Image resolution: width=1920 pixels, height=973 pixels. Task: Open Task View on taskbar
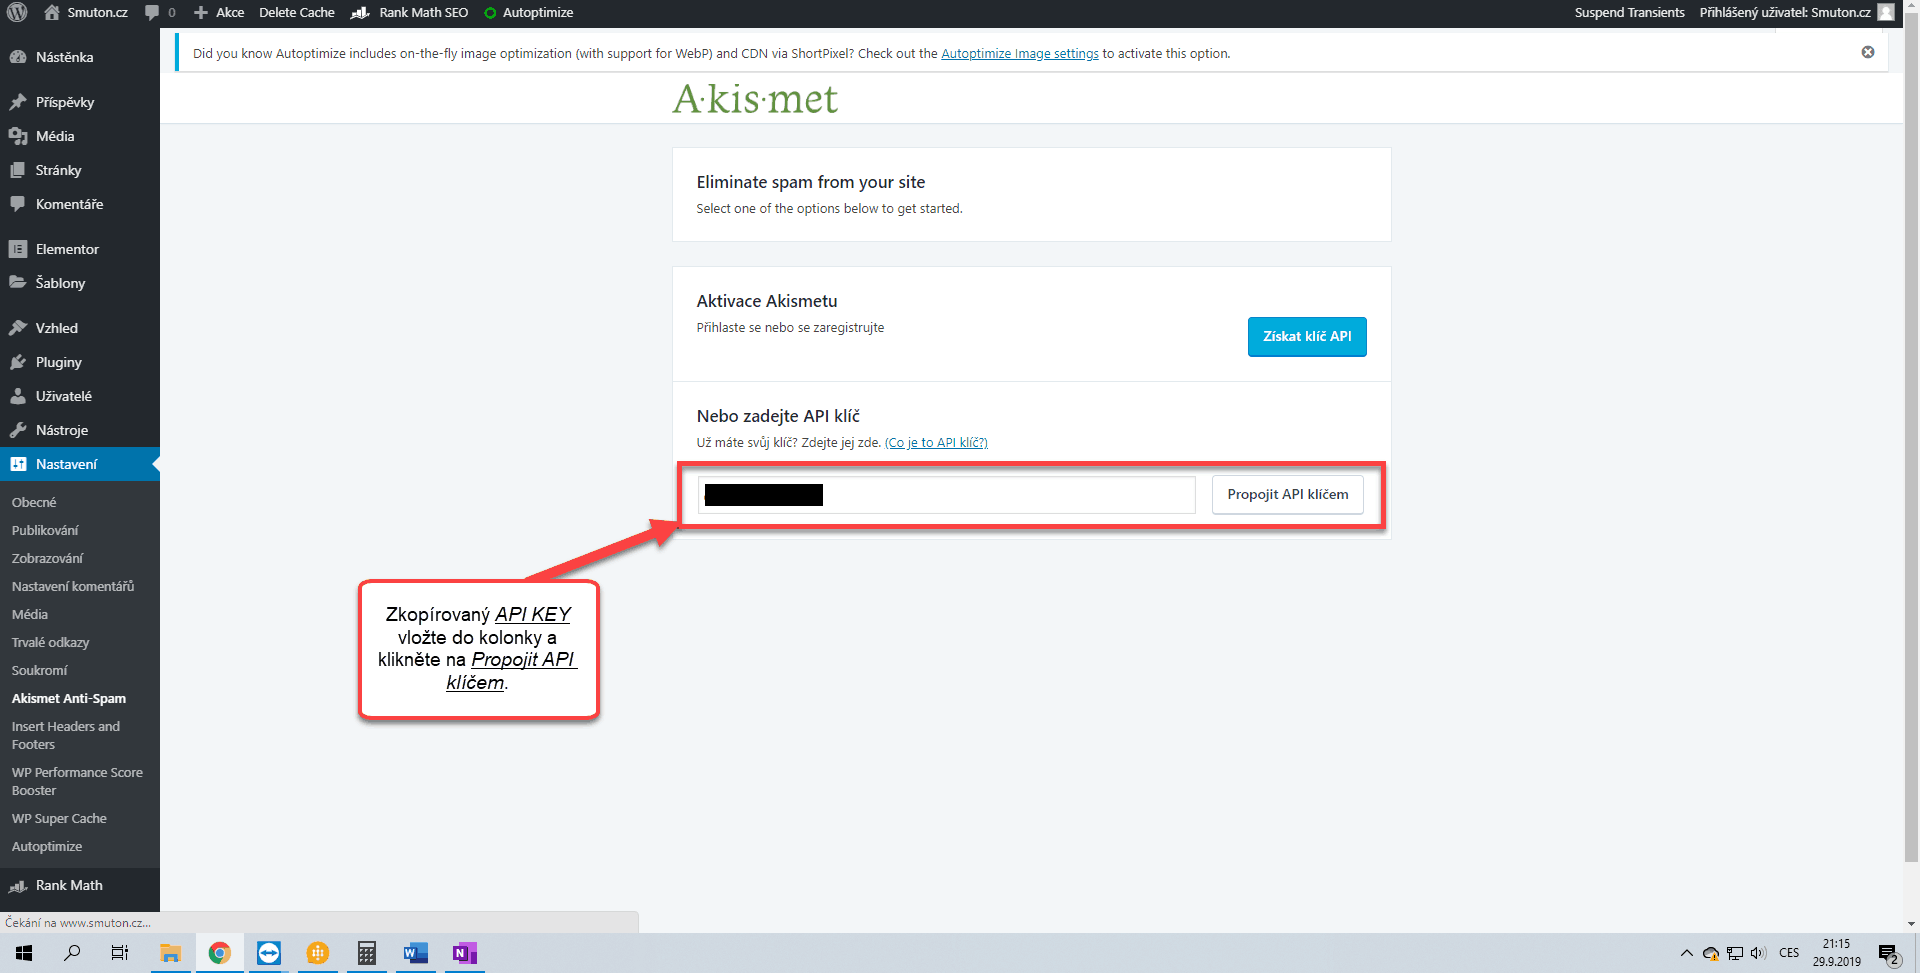(x=120, y=953)
